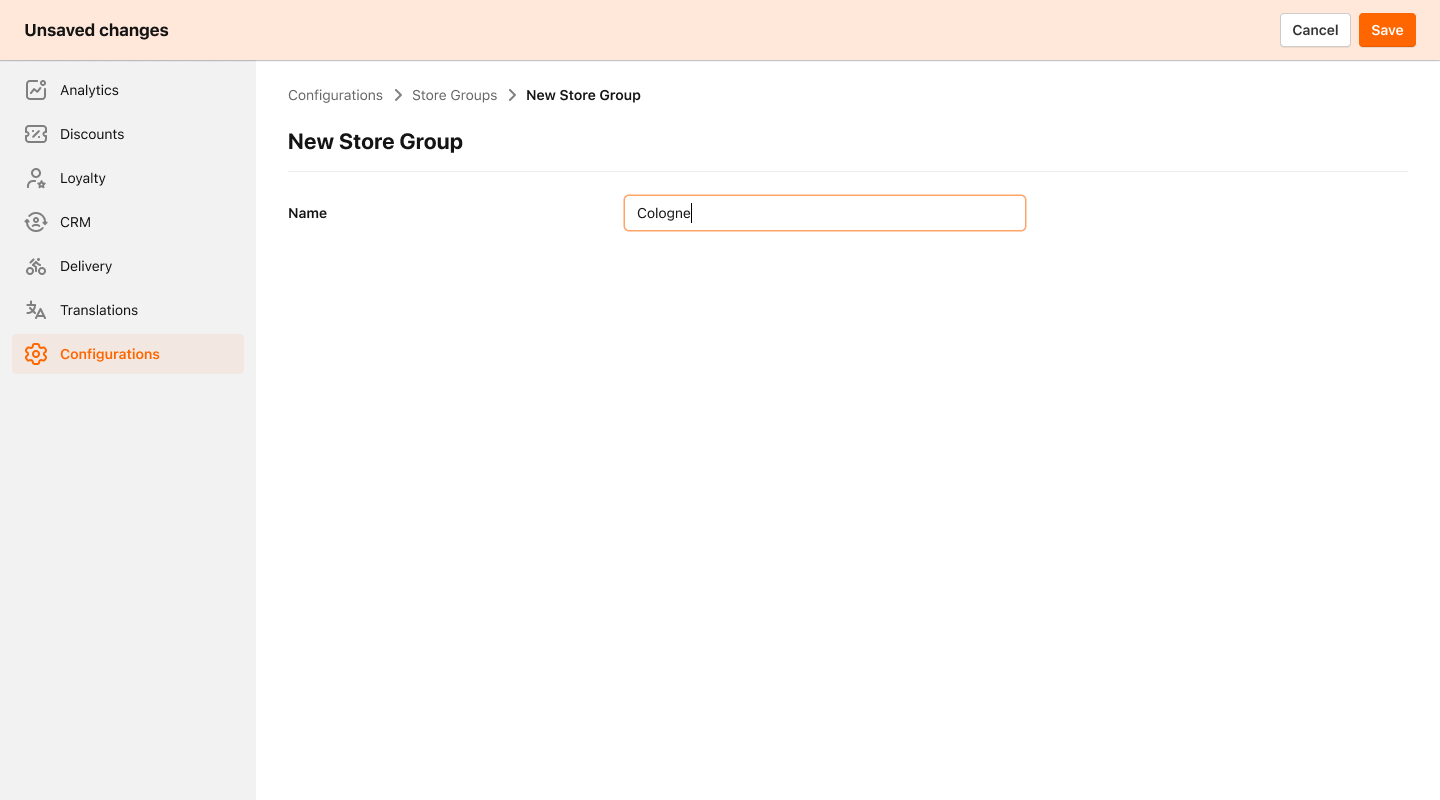The width and height of the screenshot is (1440, 800).
Task: Open the Delivery section
Action: 87,265
